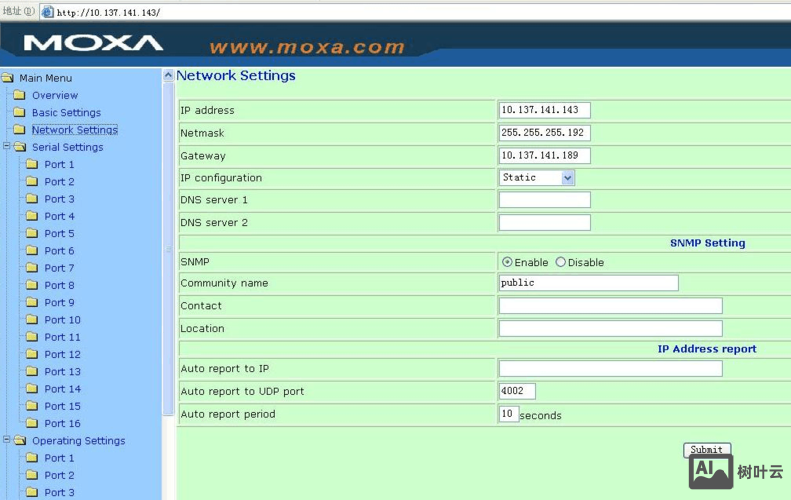Click the Gateway input field
This screenshot has width=791, height=500.
545,155
